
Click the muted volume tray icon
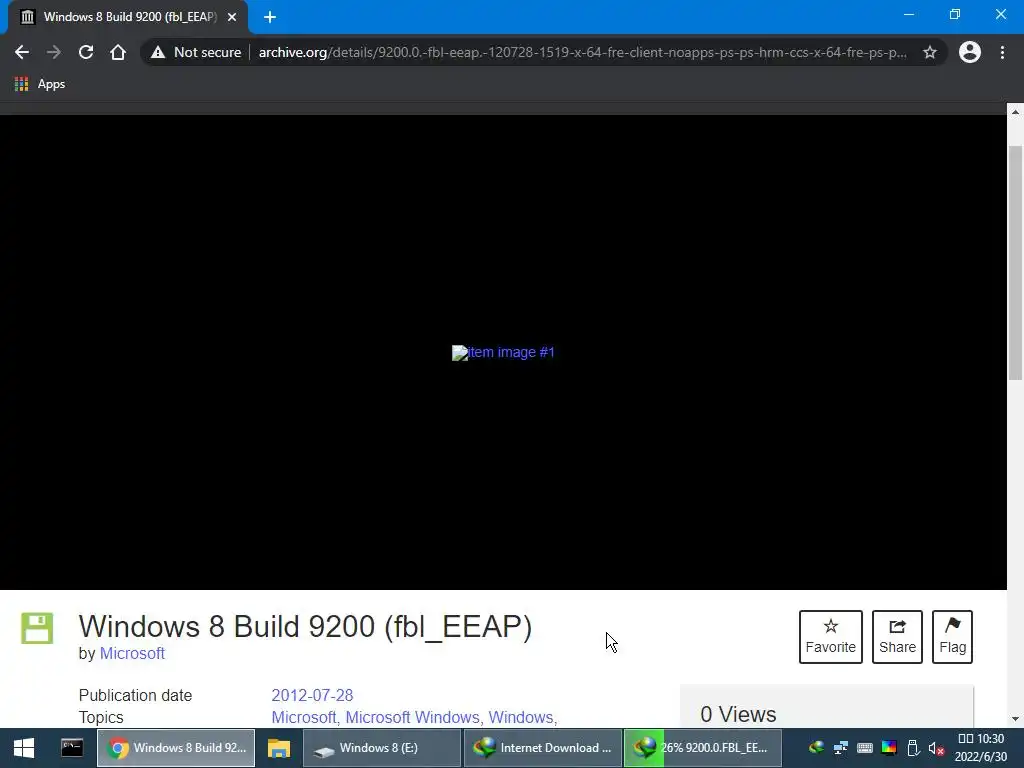[936, 748]
